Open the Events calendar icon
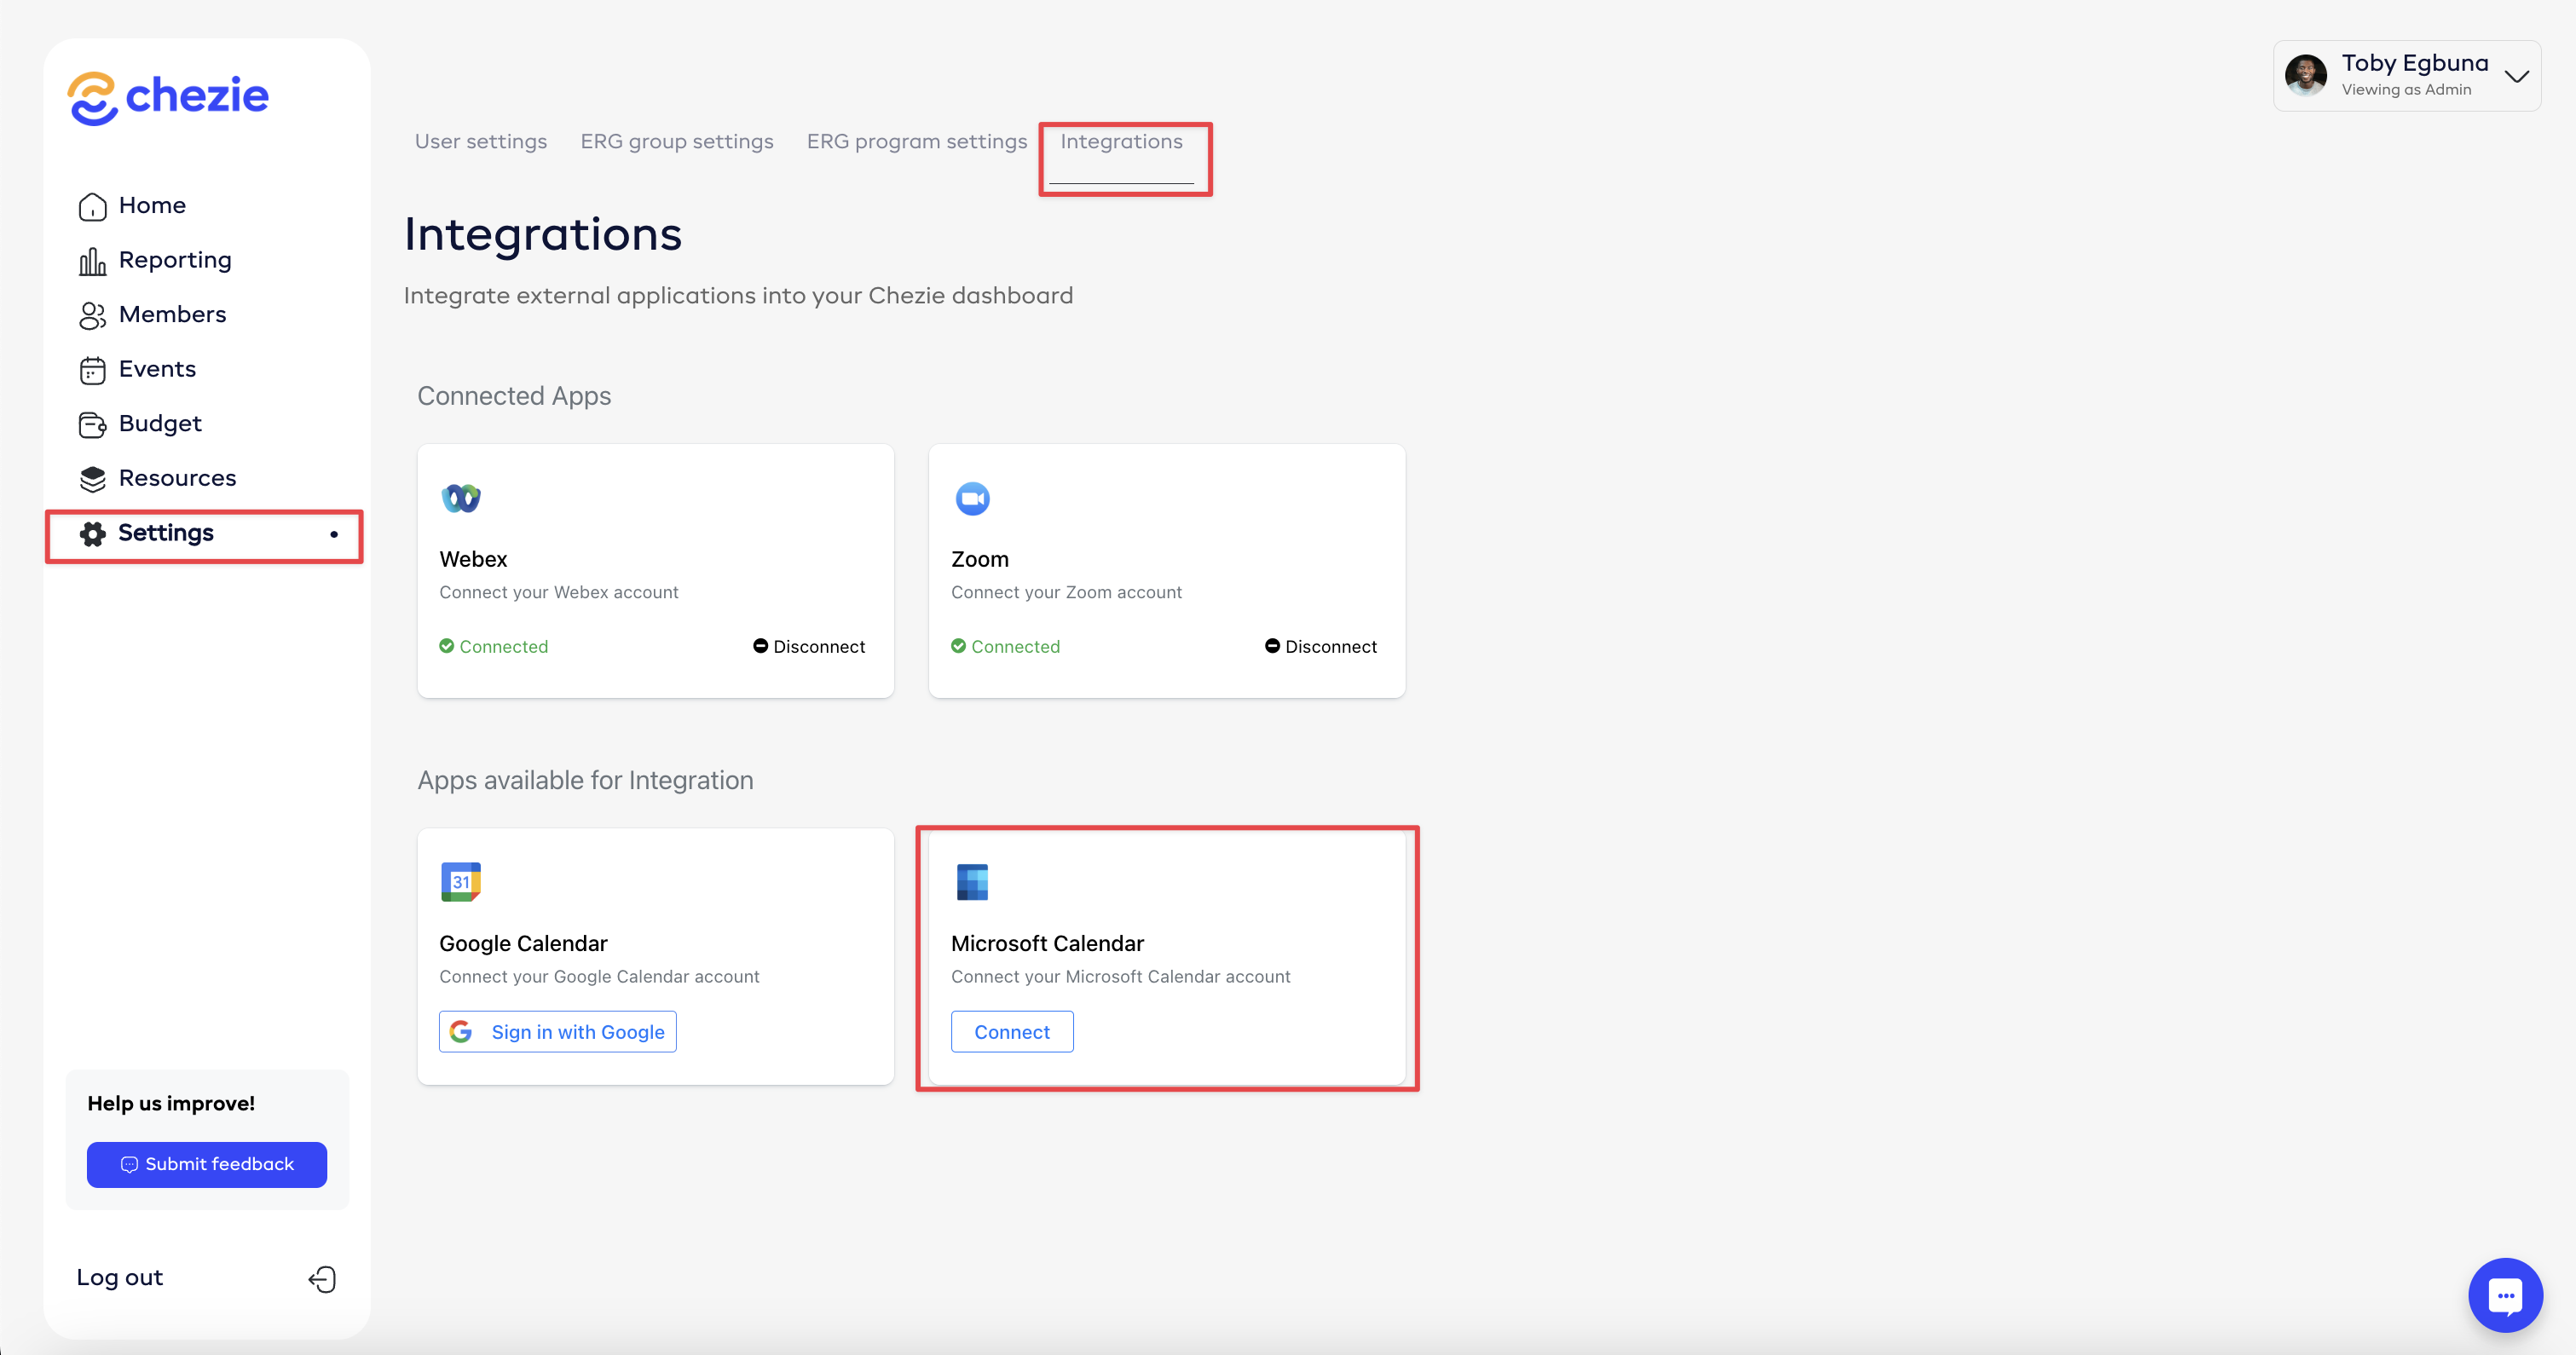The image size is (2576, 1355). coord(92,370)
